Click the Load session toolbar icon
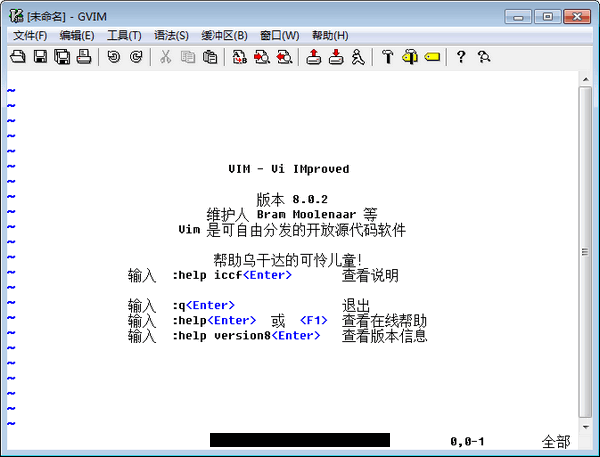 (313, 57)
